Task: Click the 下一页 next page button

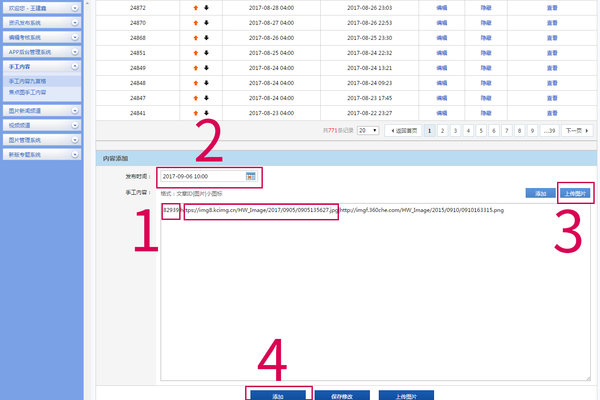Action: (572, 131)
